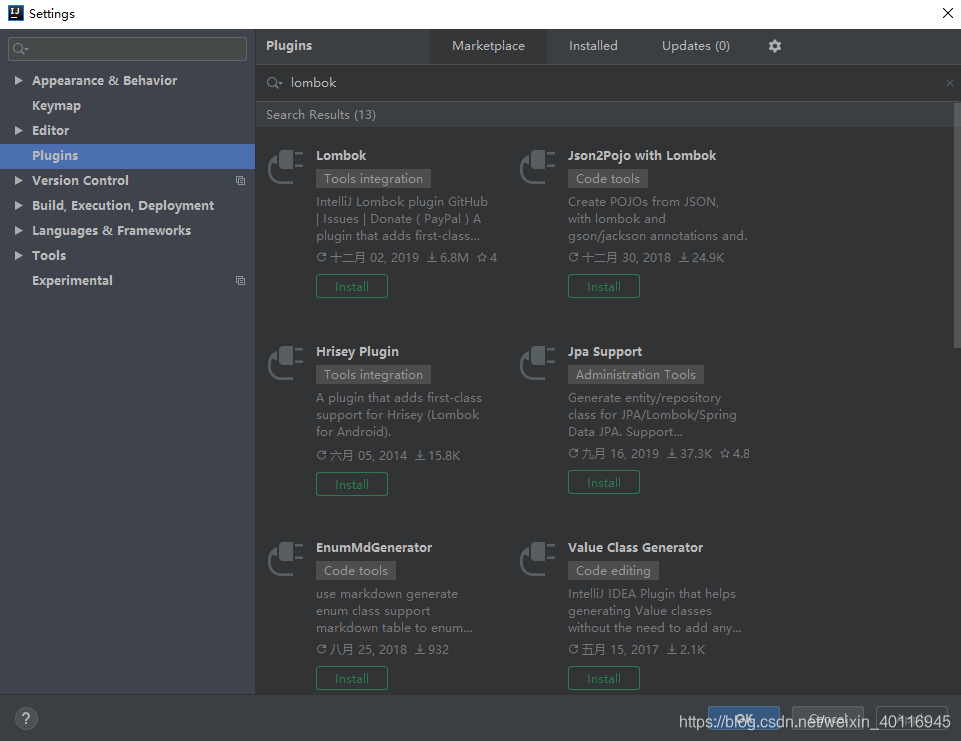This screenshot has height=741, width=961.
Task: Click the IntelliJ logo in title bar
Action: coord(15,13)
